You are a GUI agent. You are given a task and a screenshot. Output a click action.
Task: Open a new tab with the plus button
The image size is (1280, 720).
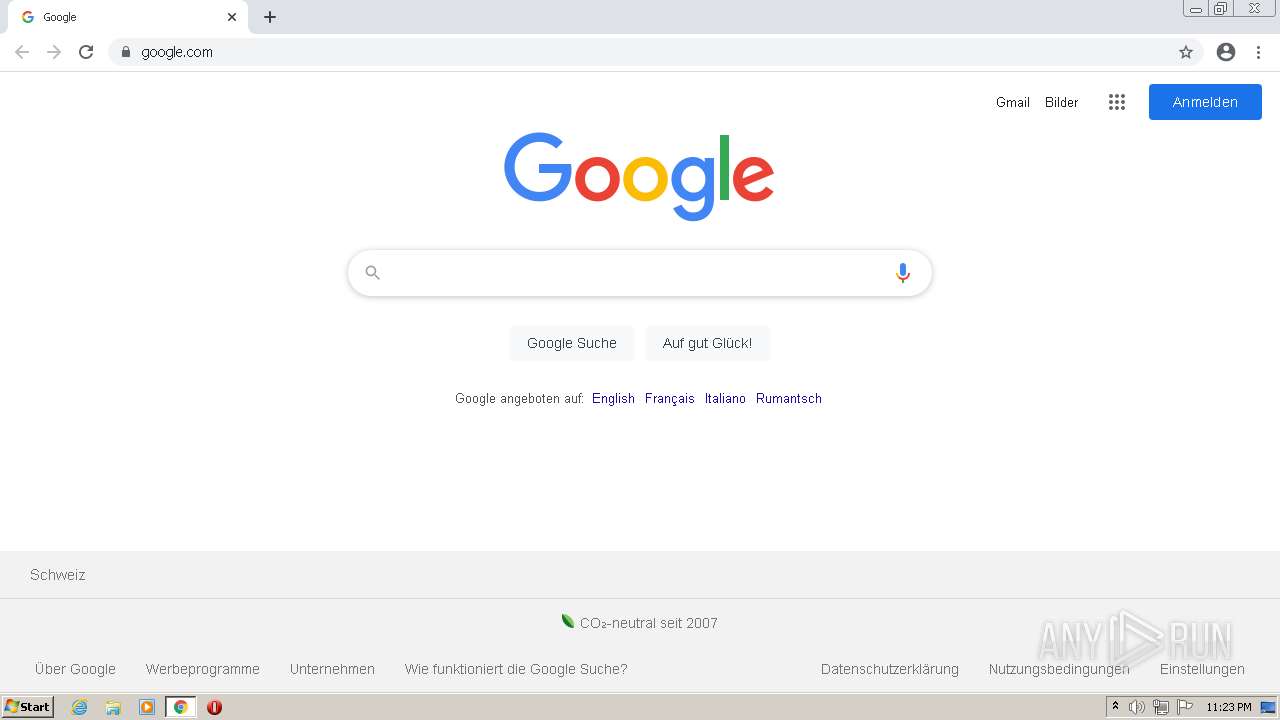point(270,17)
